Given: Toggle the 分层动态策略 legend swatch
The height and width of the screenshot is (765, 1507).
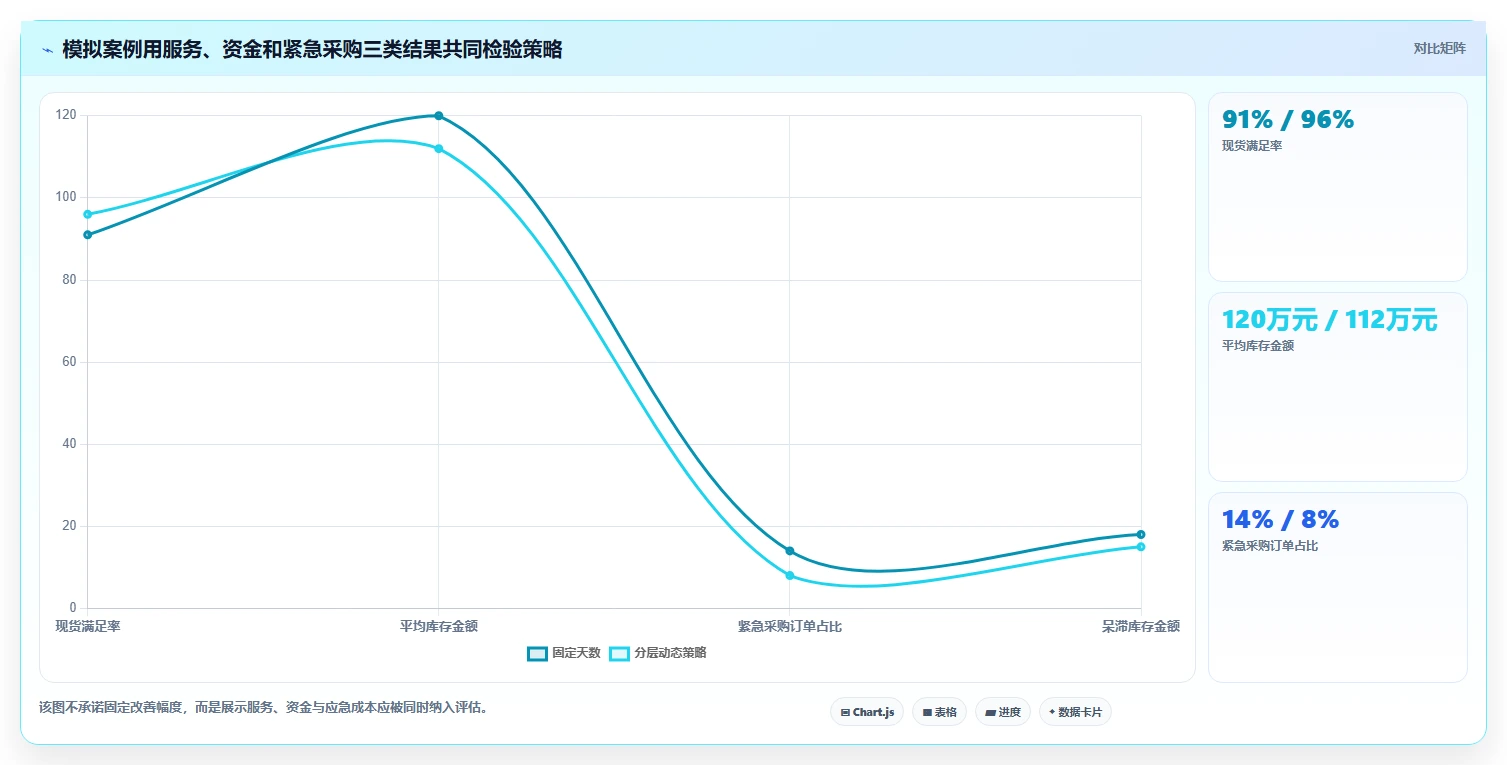Looking at the screenshot, I should (x=619, y=653).
